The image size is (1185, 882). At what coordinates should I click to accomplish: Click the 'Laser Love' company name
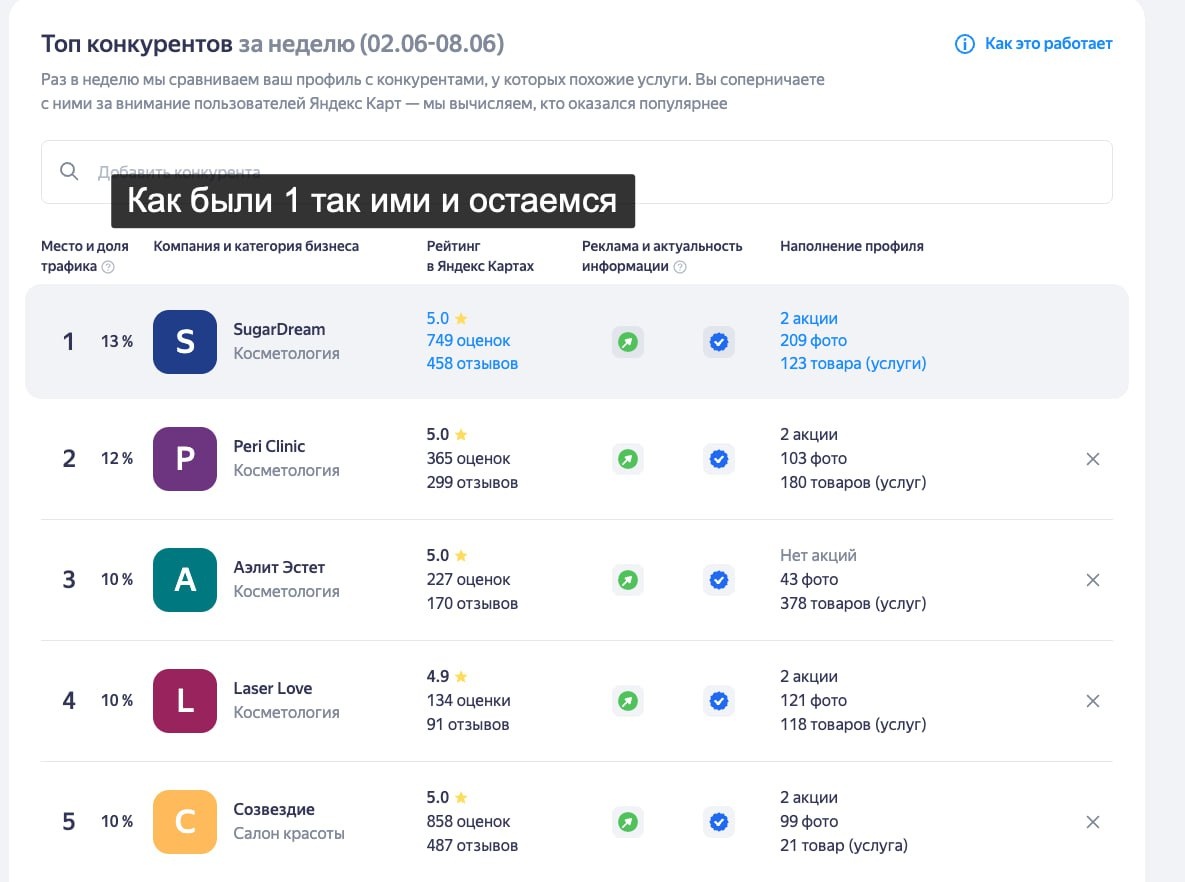pyautogui.click(x=273, y=689)
